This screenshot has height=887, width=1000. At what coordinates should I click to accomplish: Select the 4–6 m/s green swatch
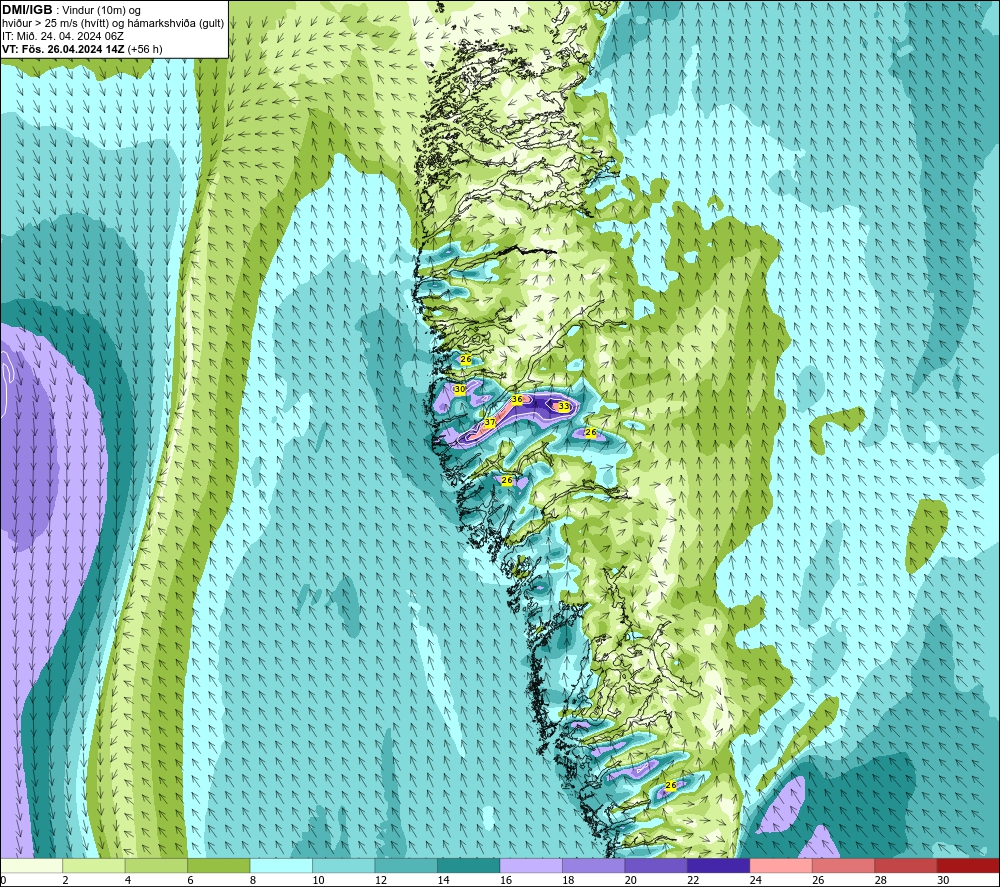click(x=156, y=866)
